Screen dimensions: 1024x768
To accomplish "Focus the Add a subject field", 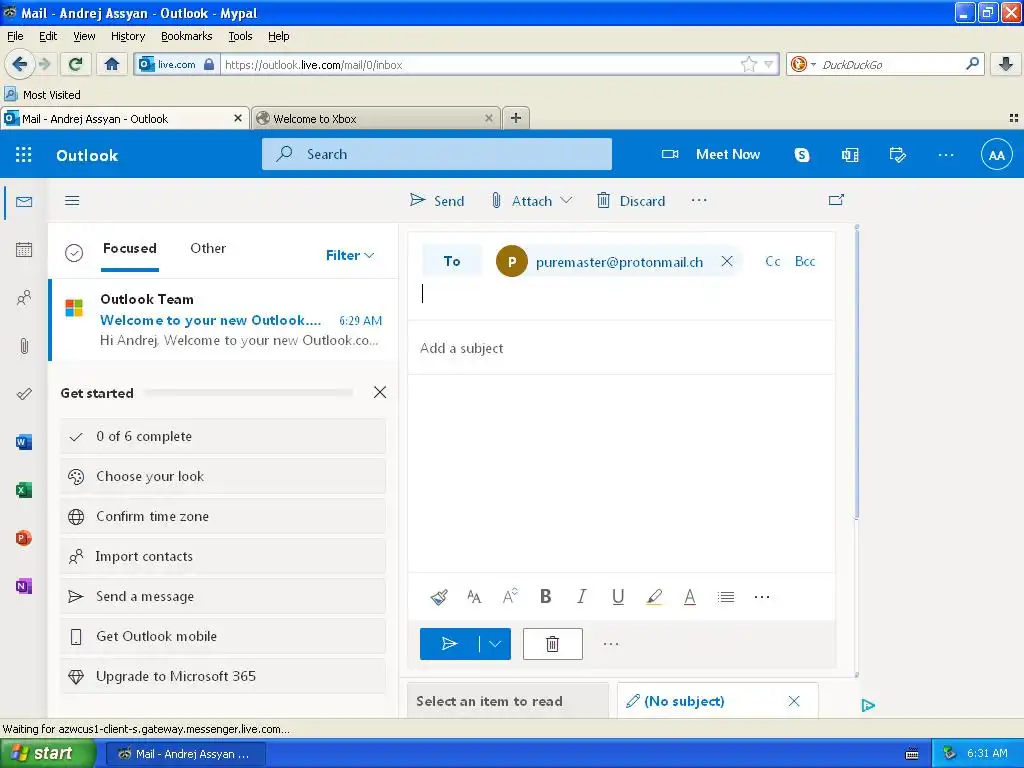I will click(x=620, y=348).
